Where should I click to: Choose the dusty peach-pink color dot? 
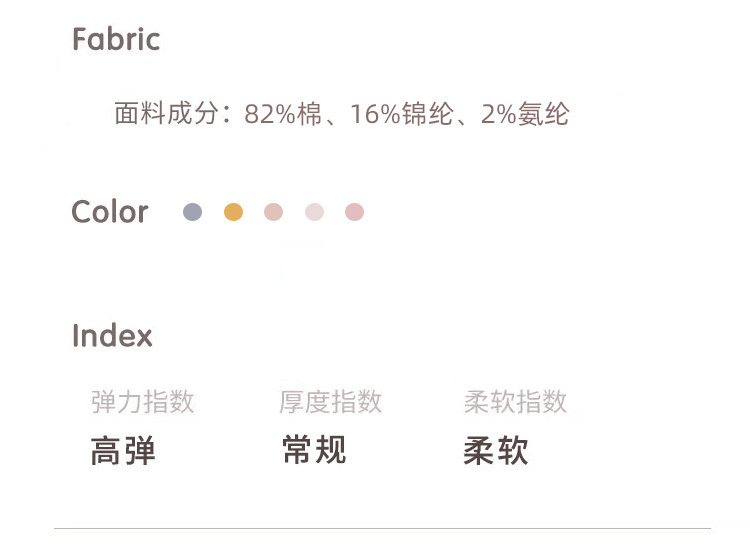pyautogui.click(x=274, y=212)
